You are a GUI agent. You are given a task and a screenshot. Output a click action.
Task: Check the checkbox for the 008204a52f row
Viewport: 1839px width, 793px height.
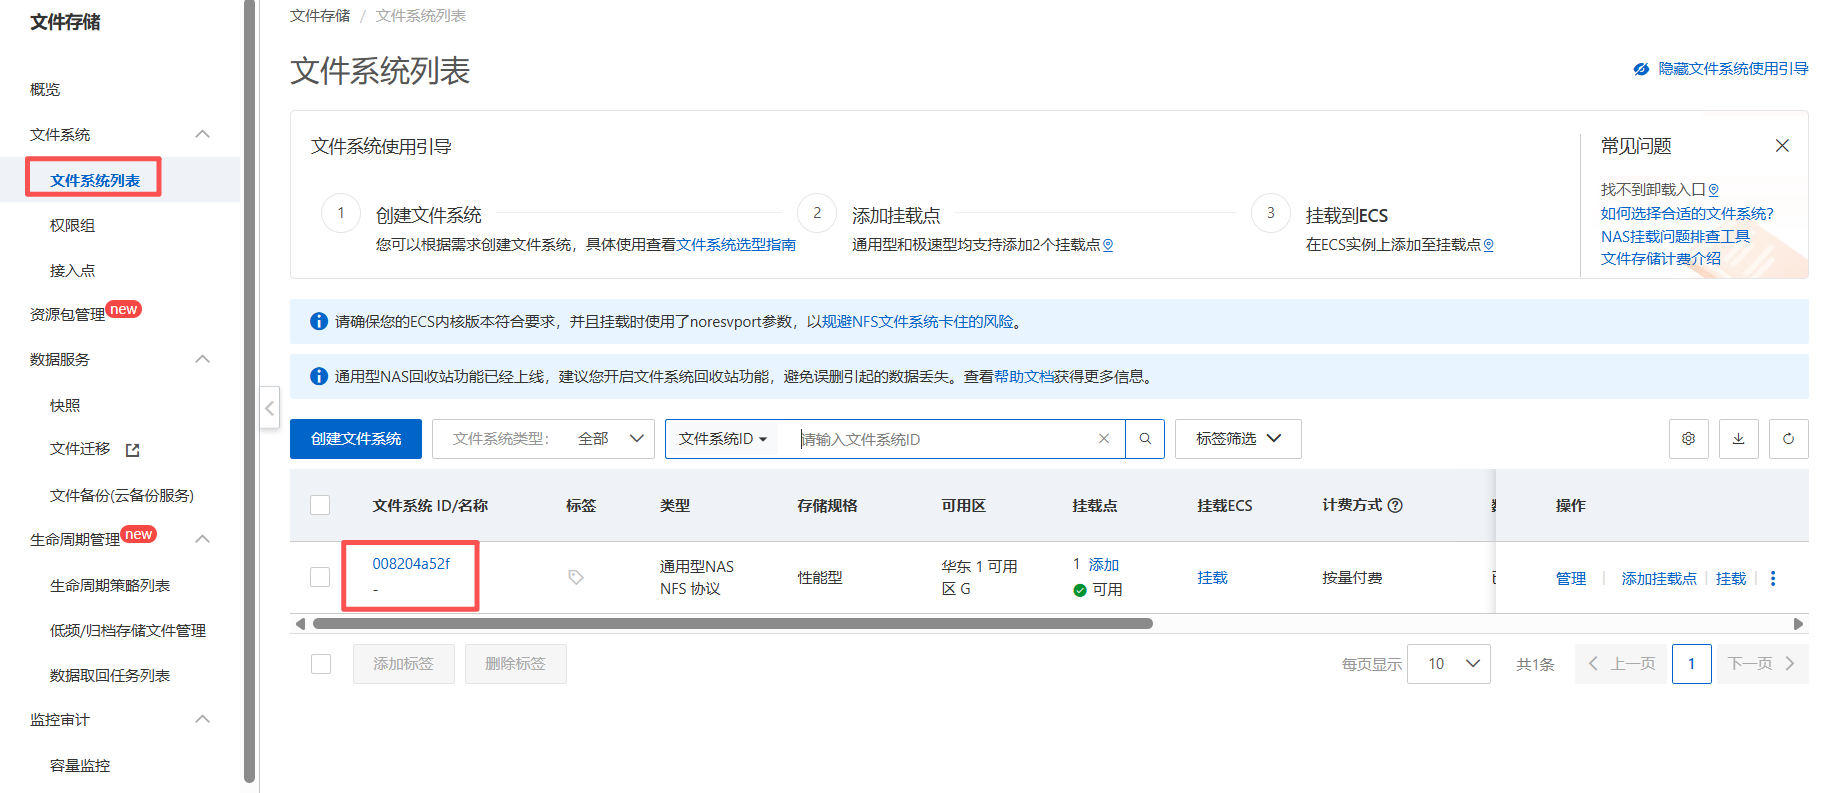click(x=320, y=577)
